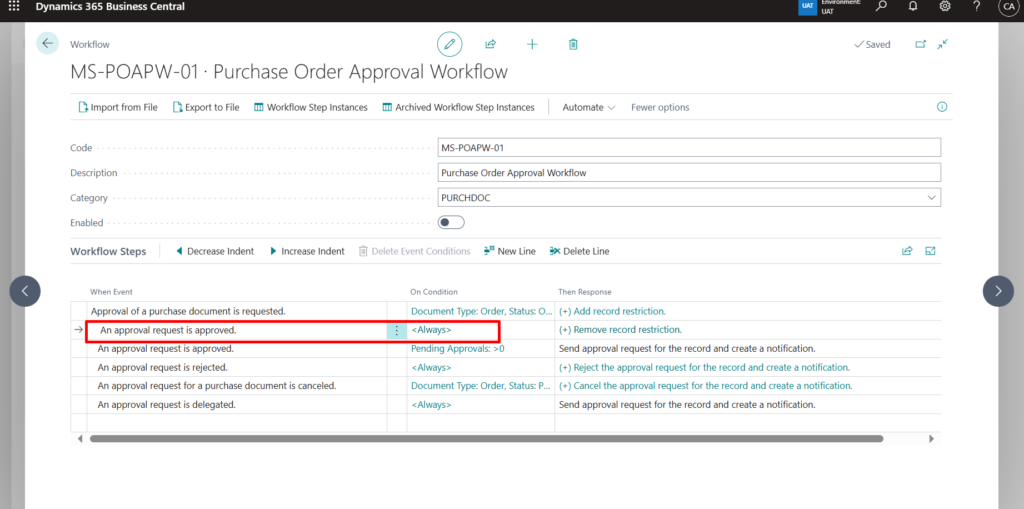
Task: Open Workflow Step Instances
Action: 310,107
